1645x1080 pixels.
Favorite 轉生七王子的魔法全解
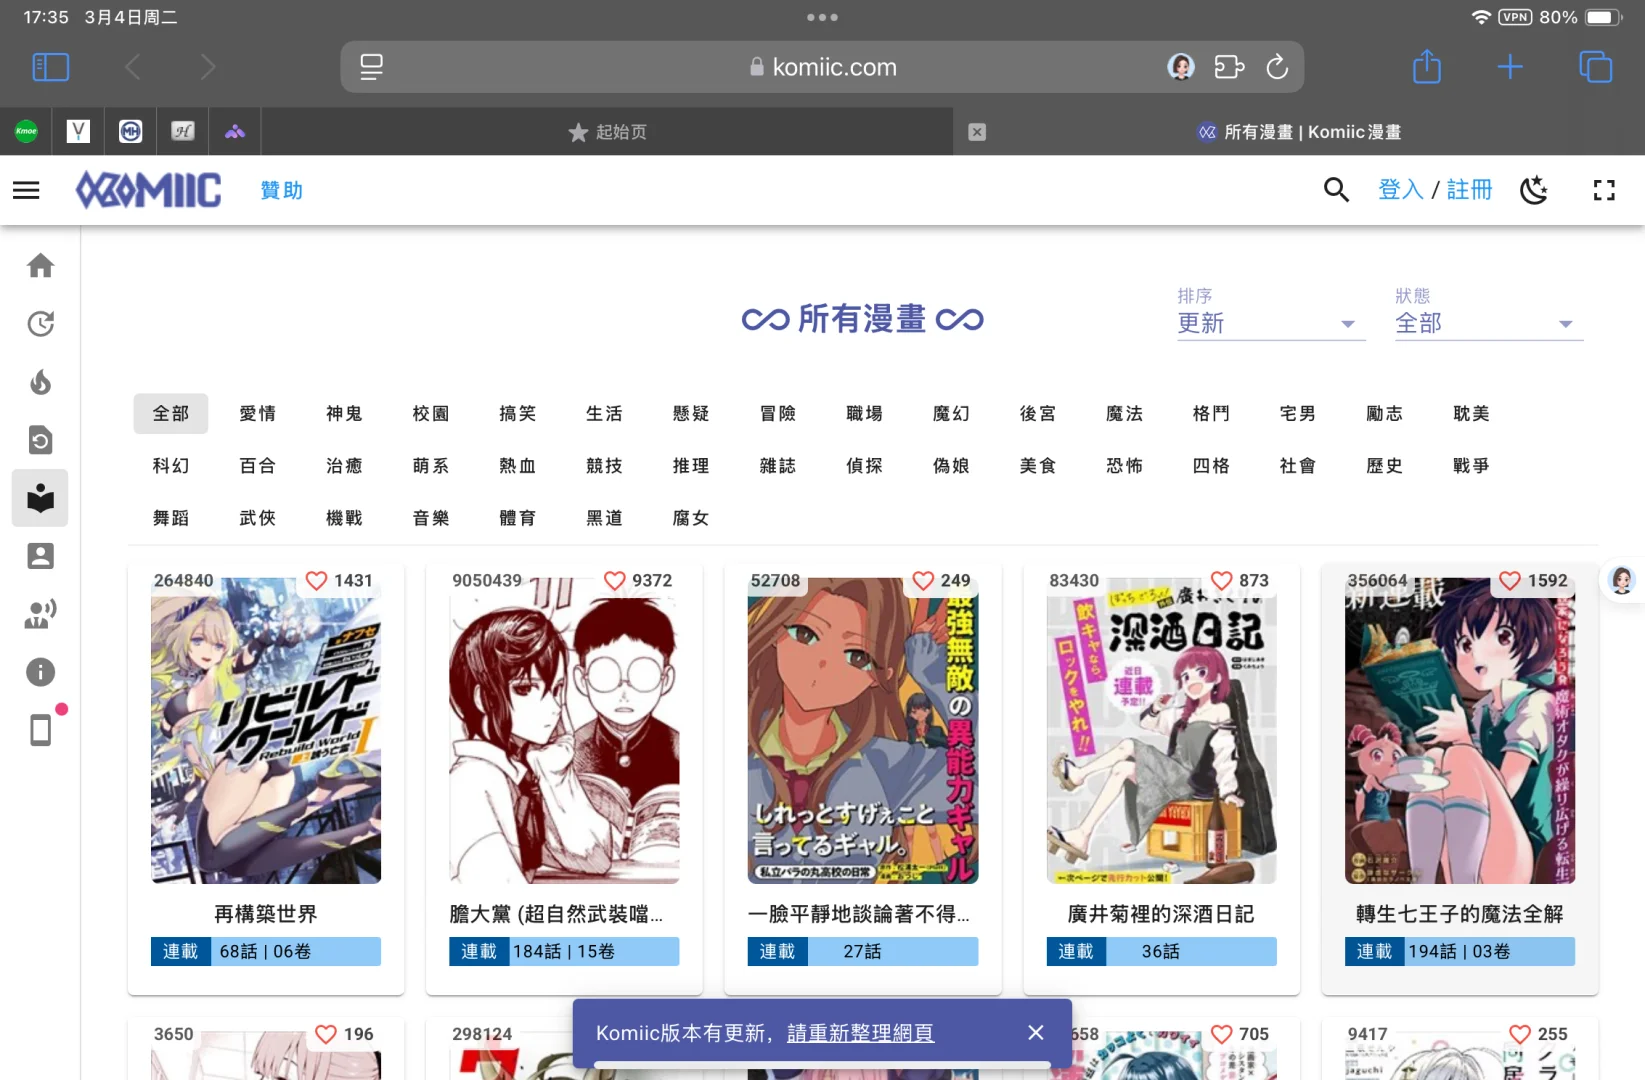point(1511,580)
